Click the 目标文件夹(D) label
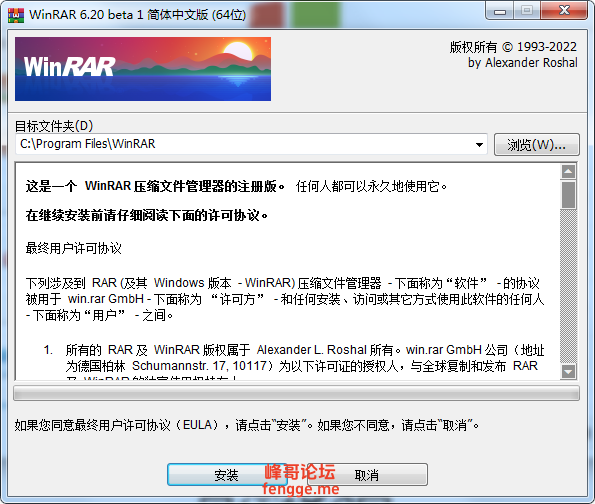Image resolution: width=595 pixels, height=504 pixels. [54, 126]
